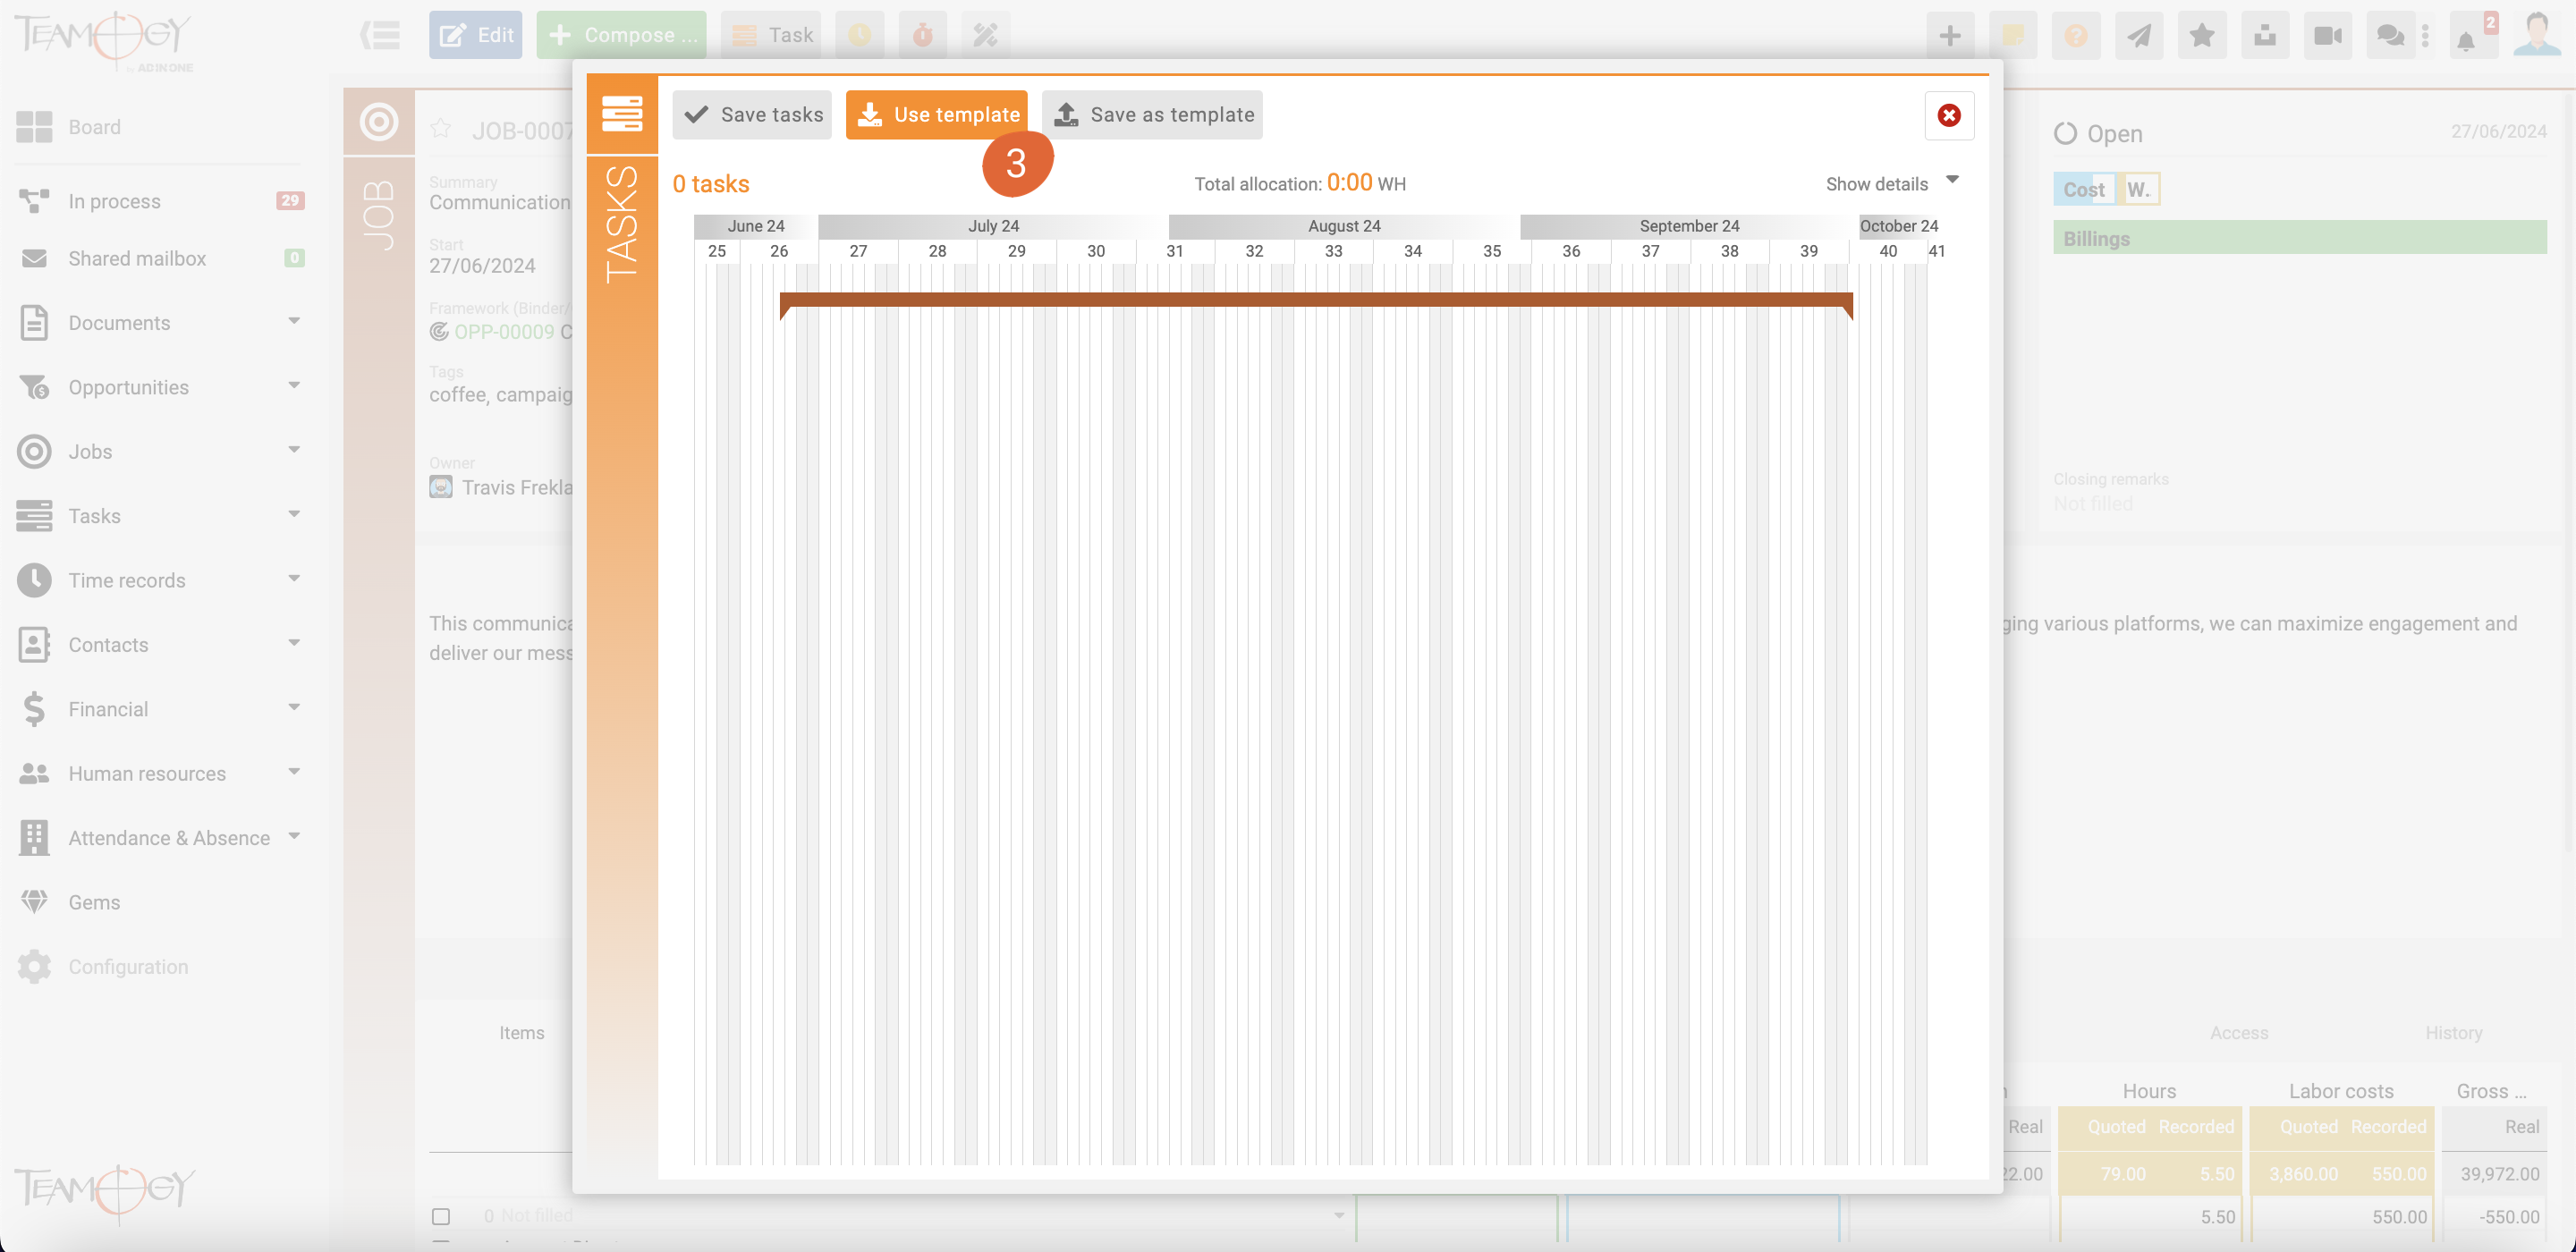
Task: Expand the Opportunities menu arrow
Action: point(294,385)
